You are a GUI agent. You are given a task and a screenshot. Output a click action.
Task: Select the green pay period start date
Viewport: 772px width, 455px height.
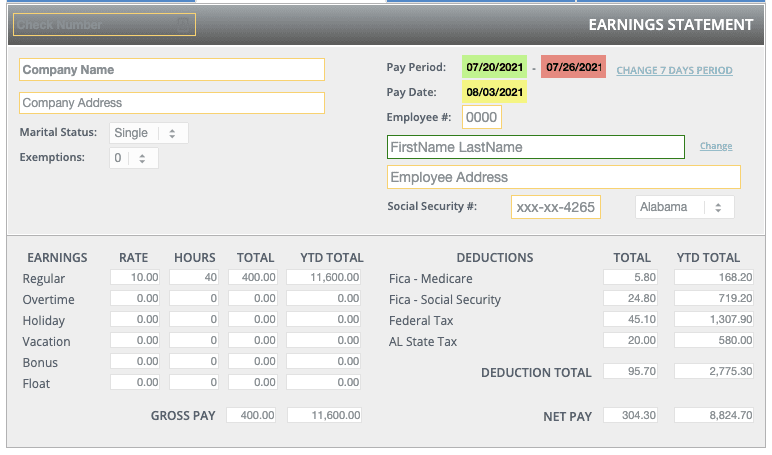[x=494, y=67]
